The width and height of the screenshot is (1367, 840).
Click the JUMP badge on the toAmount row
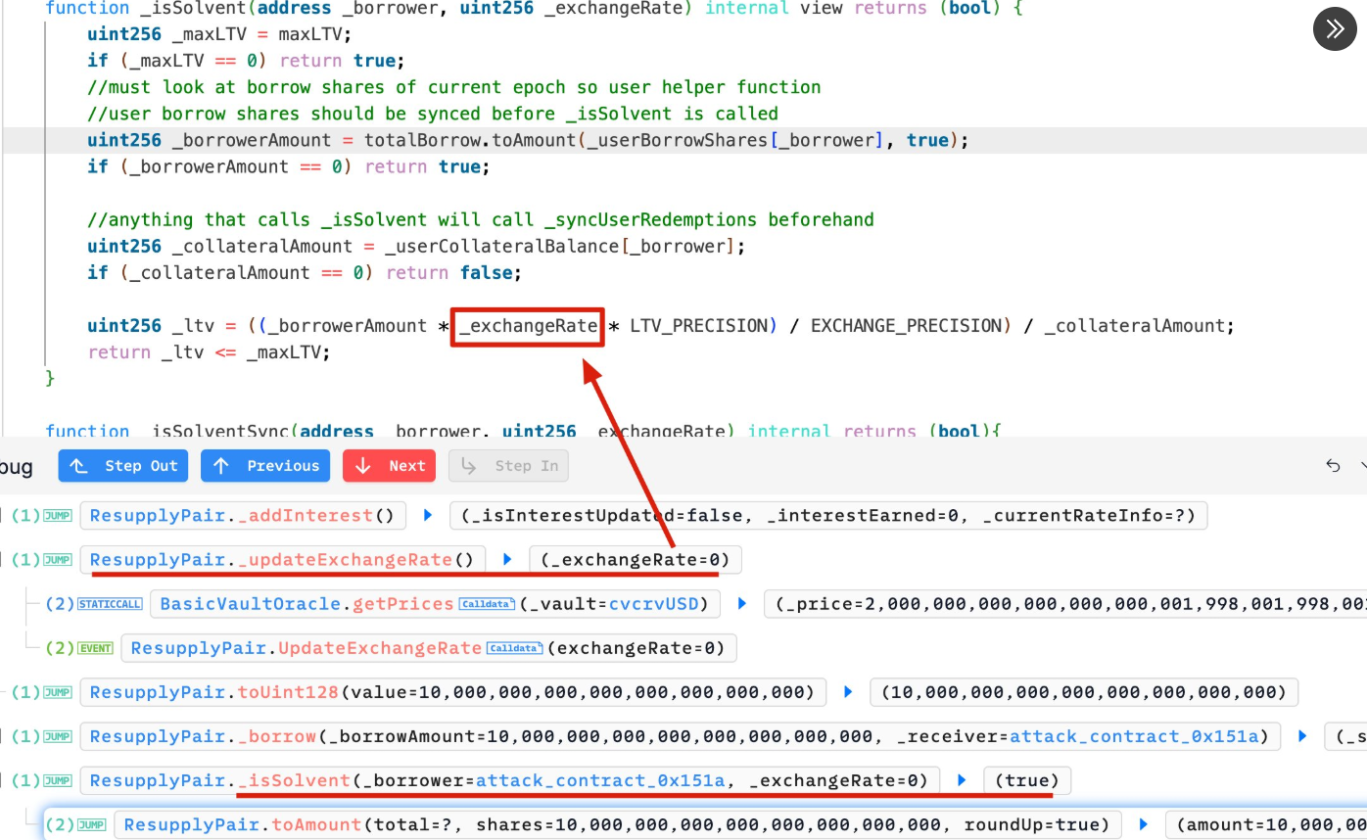coord(91,825)
